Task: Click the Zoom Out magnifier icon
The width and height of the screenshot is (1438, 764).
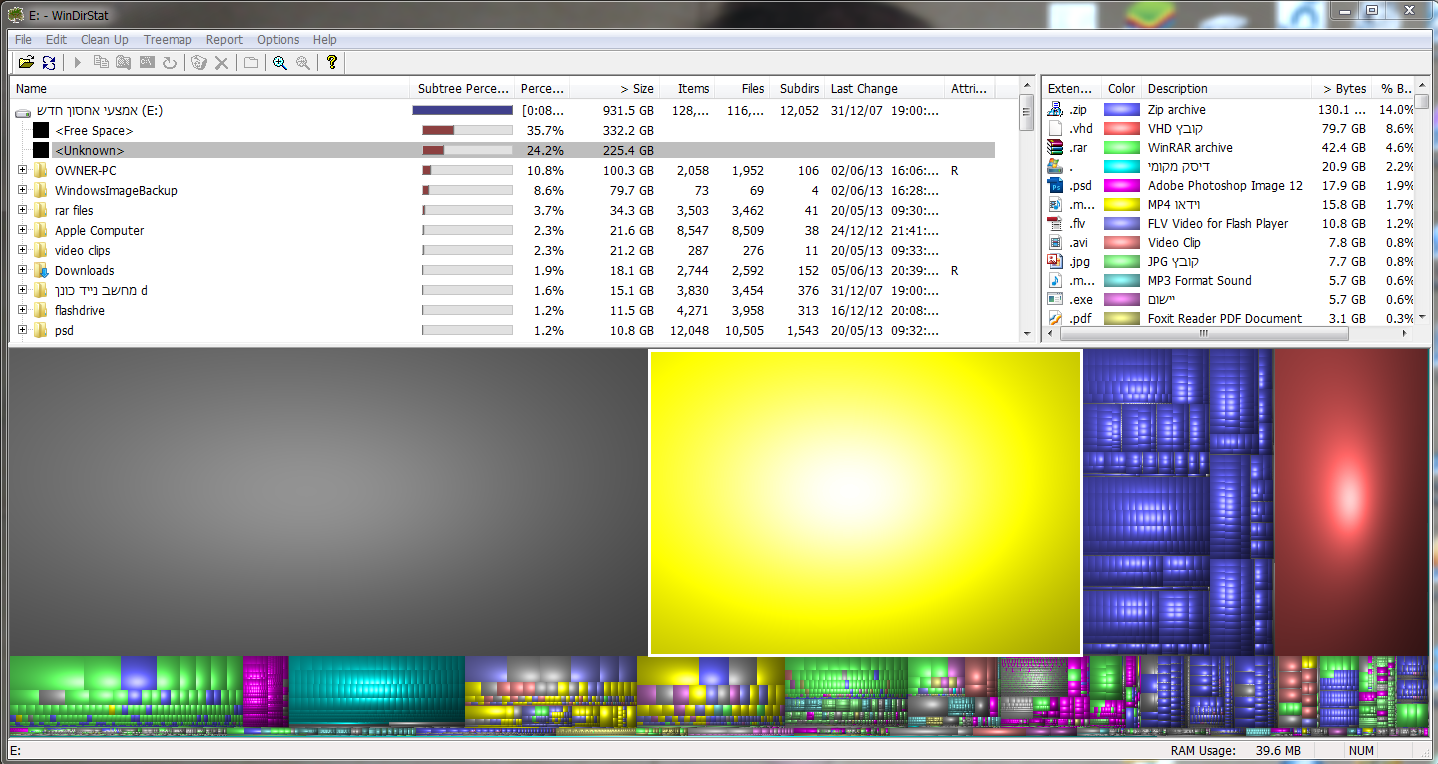Action: [302, 62]
